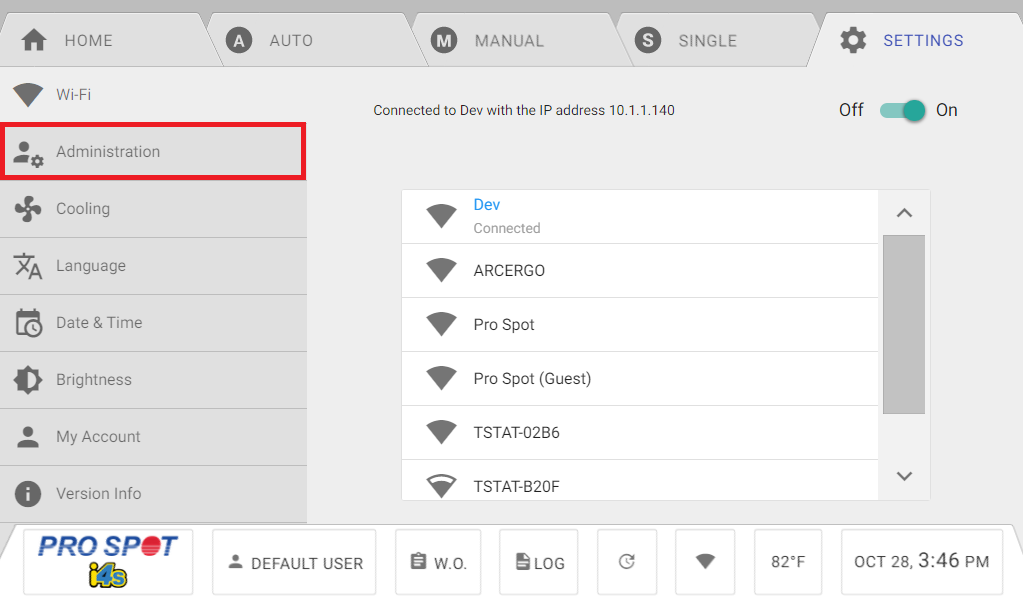
Task: Click the history clock button
Action: click(x=627, y=562)
